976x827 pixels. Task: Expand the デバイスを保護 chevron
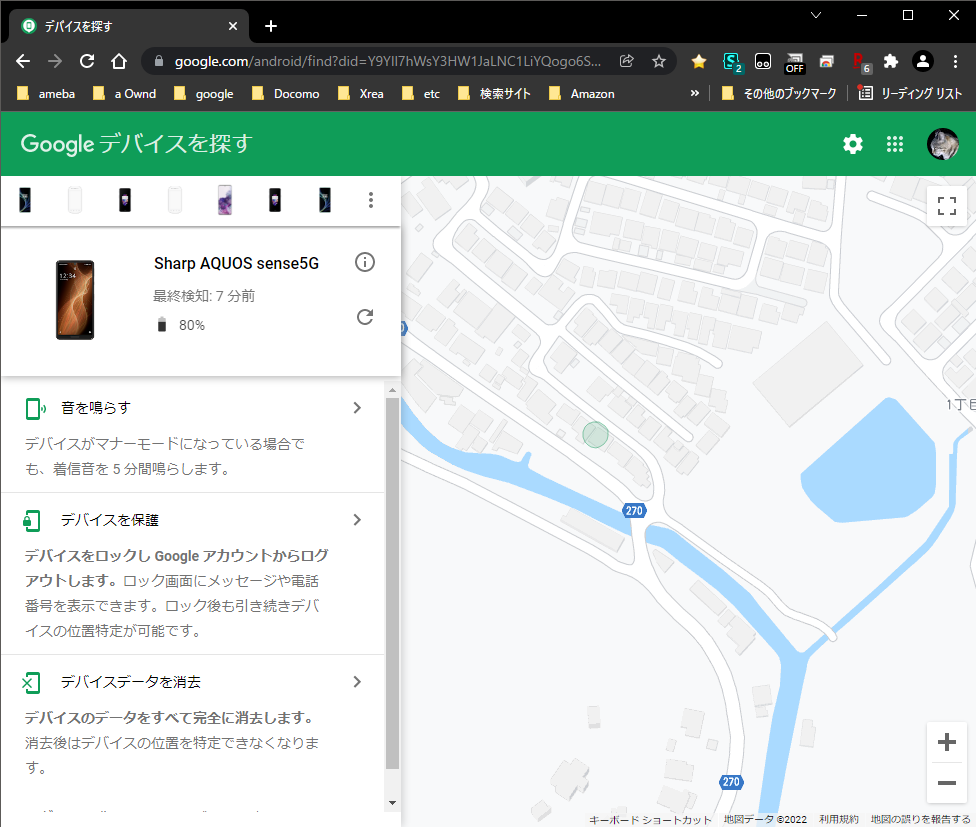point(357,520)
